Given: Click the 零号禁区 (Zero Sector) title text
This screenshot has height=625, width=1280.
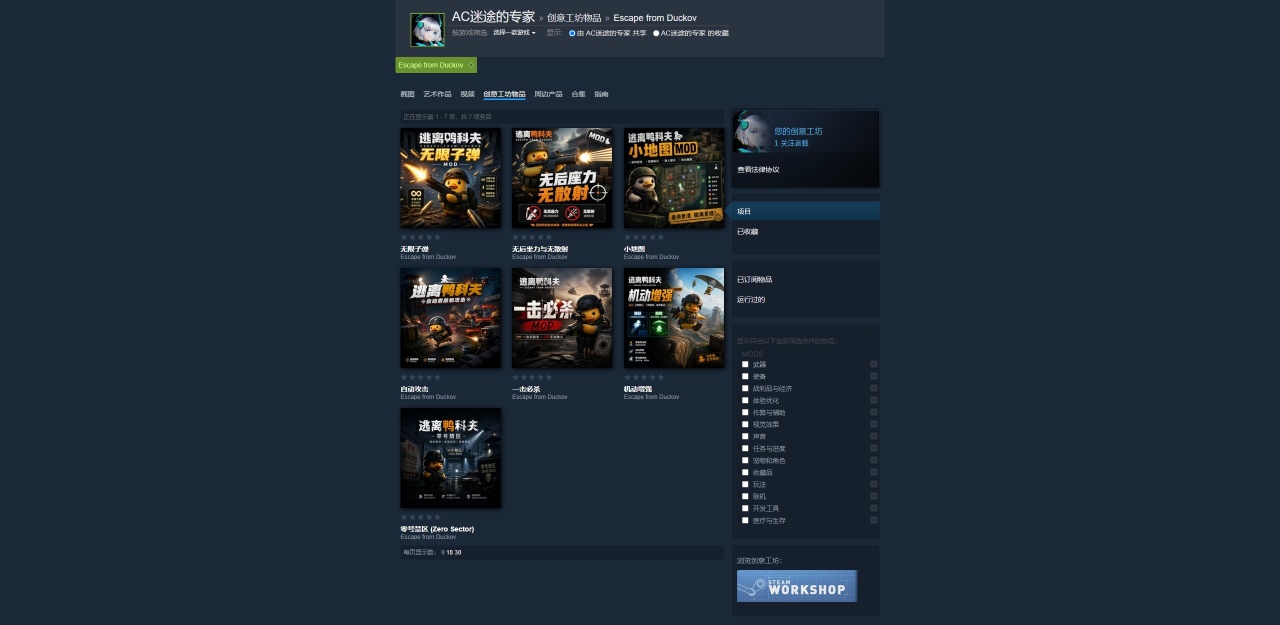Looking at the screenshot, I should pos(437,529).
